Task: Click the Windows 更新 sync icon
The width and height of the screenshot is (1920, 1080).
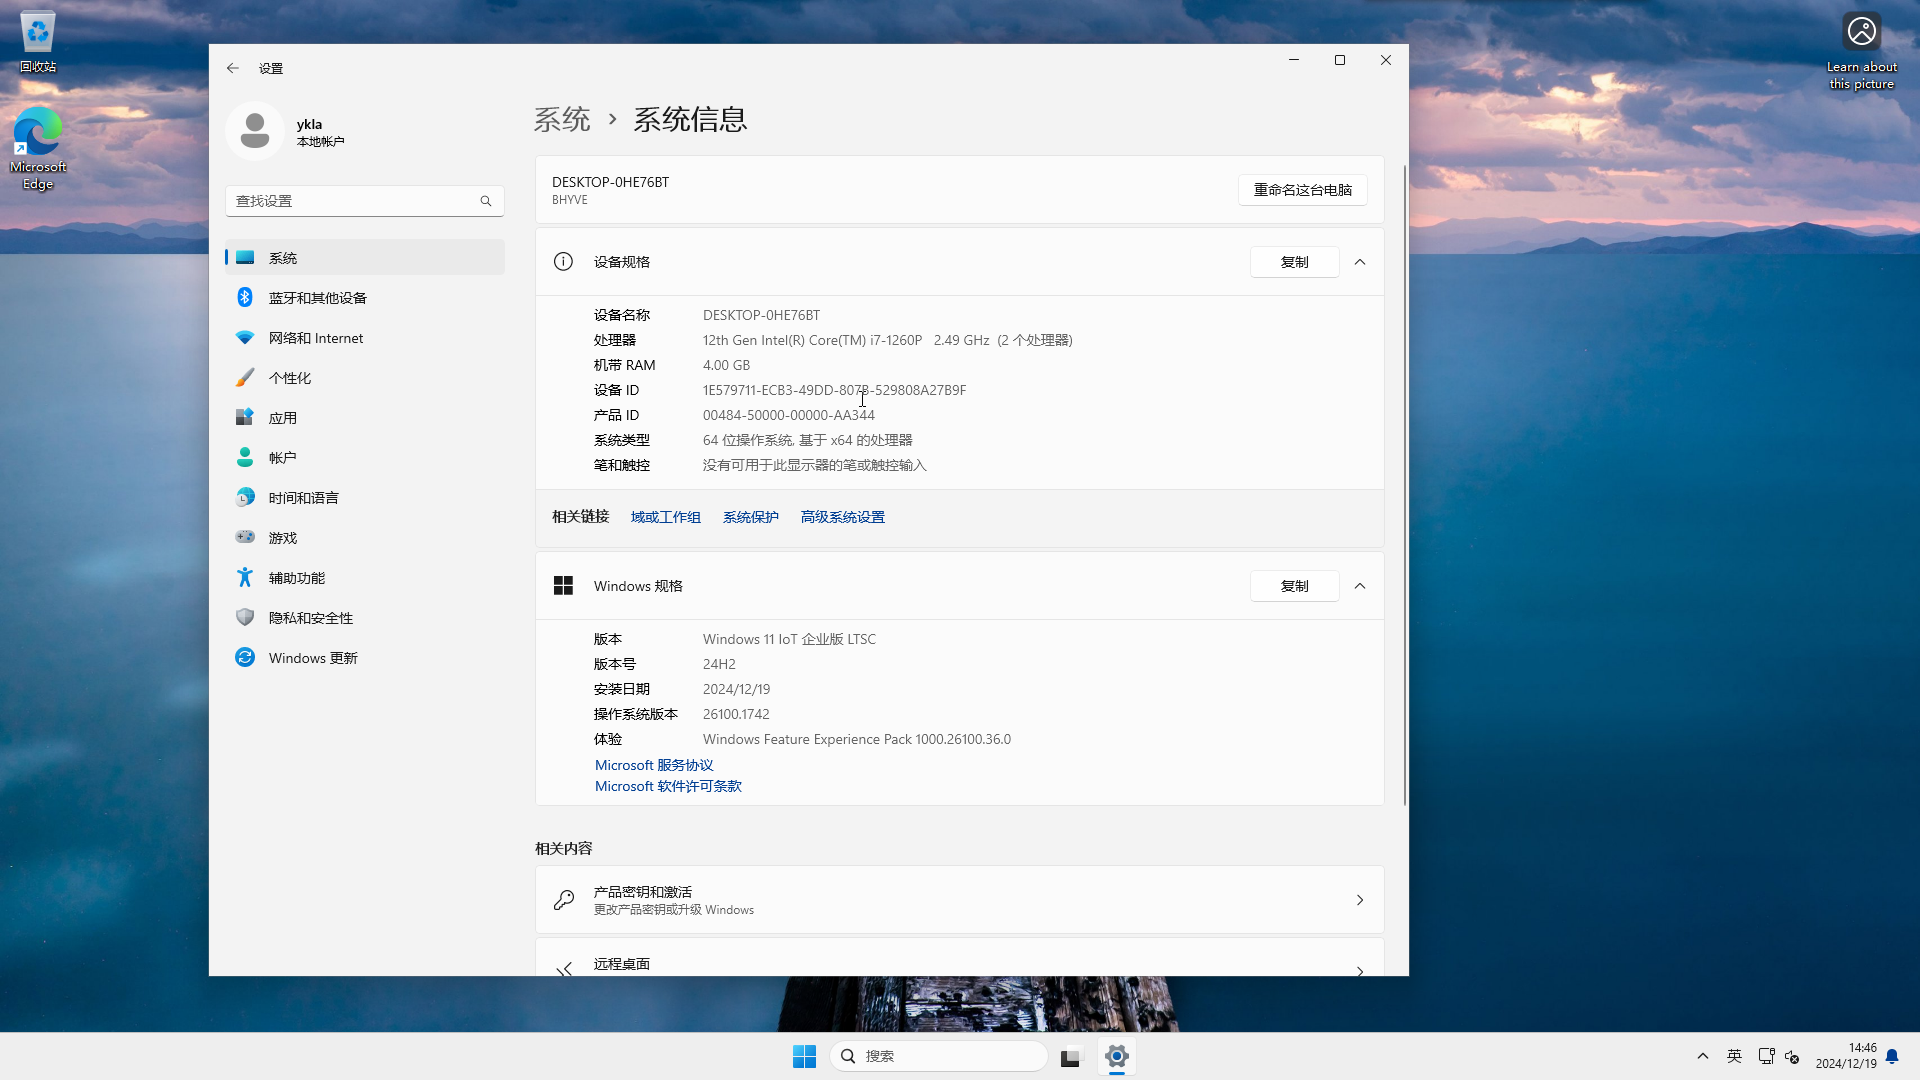Action: (245, 657)
